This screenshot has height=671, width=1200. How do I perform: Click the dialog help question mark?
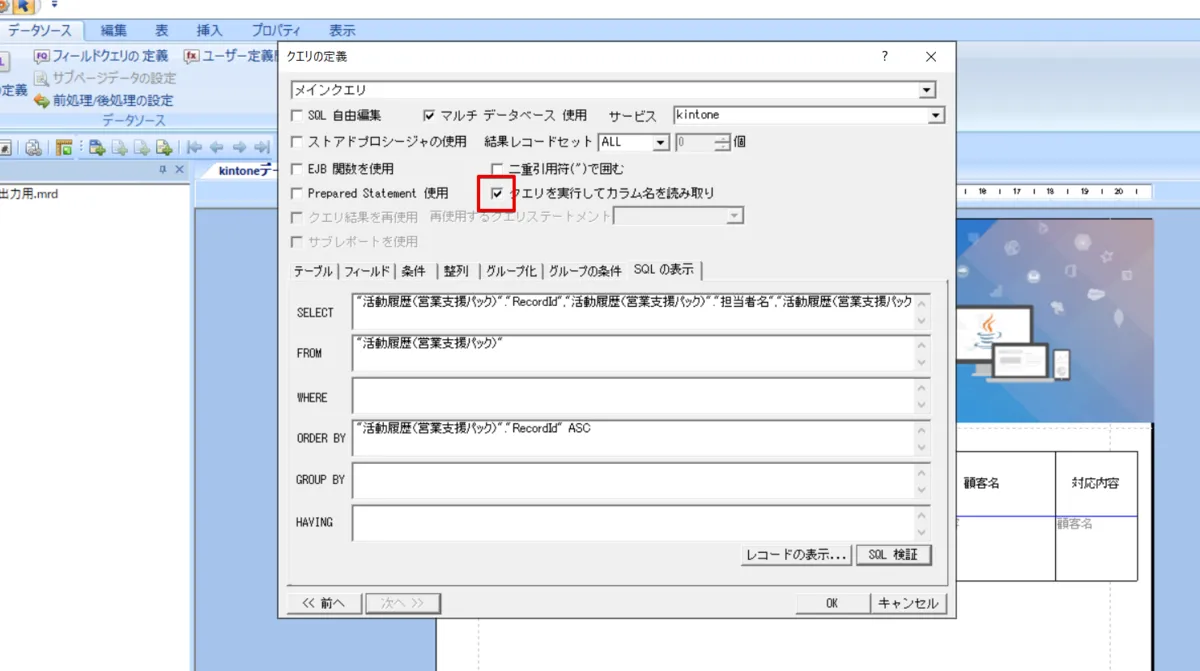(884, 57)
